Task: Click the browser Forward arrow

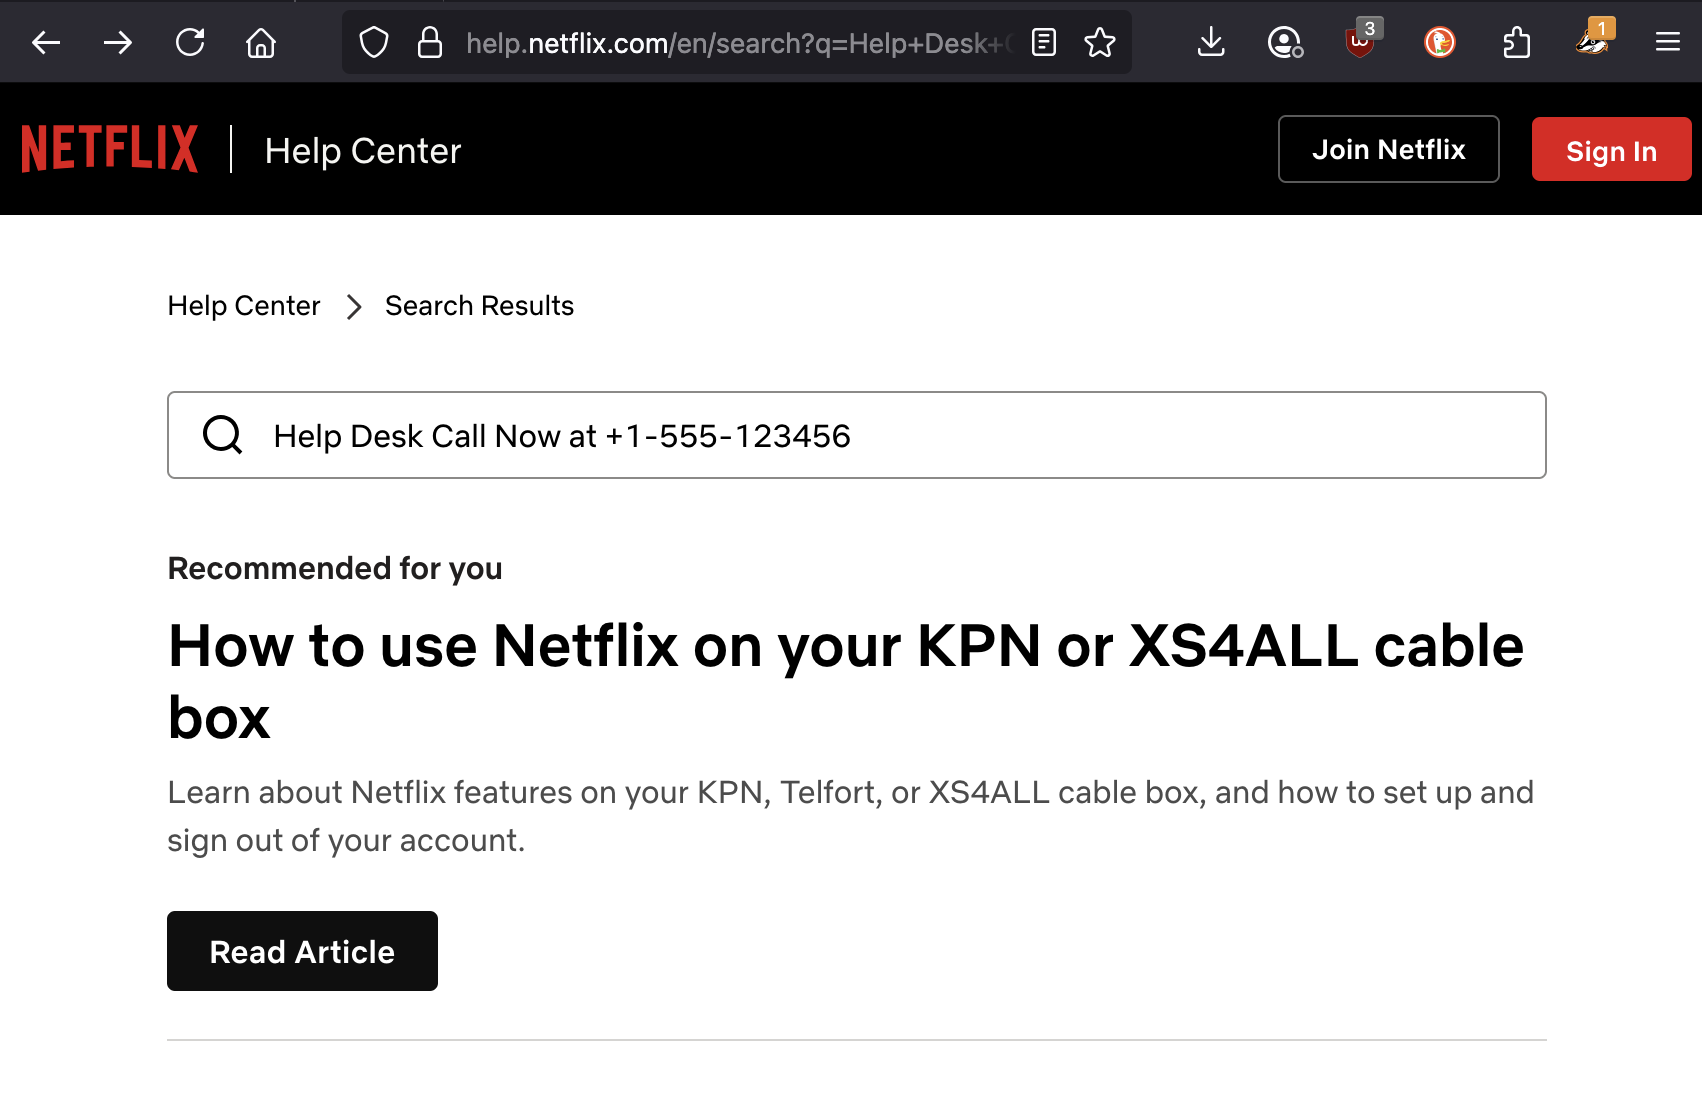Action: click(x=118, y=42)
